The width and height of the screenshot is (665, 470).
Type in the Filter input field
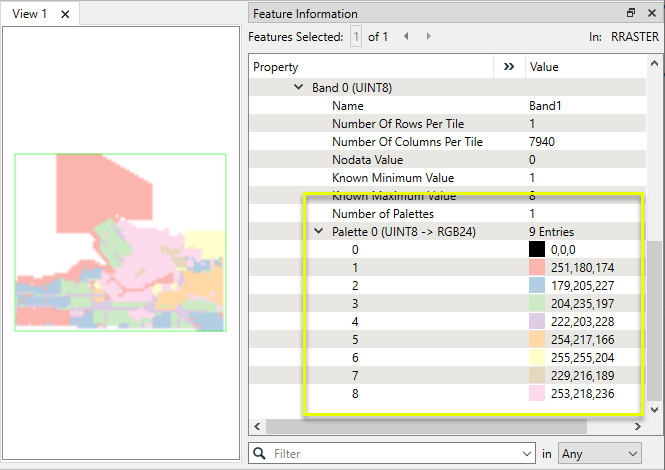point(395,454)
